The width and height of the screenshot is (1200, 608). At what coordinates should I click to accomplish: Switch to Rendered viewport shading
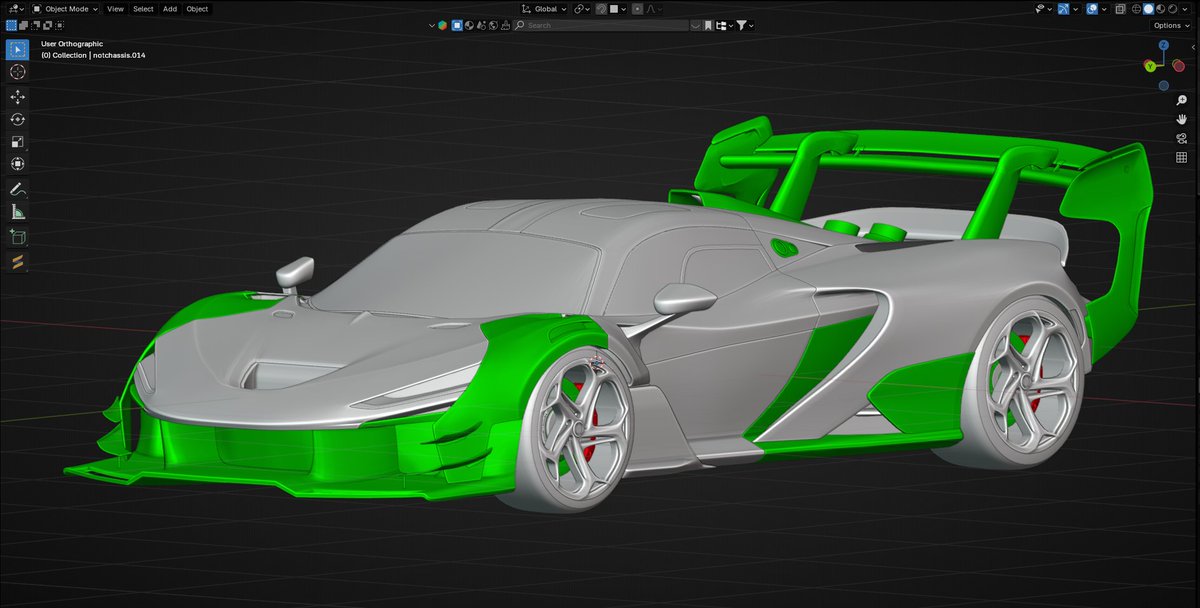pyautogui.click(x=1172, y=9)
